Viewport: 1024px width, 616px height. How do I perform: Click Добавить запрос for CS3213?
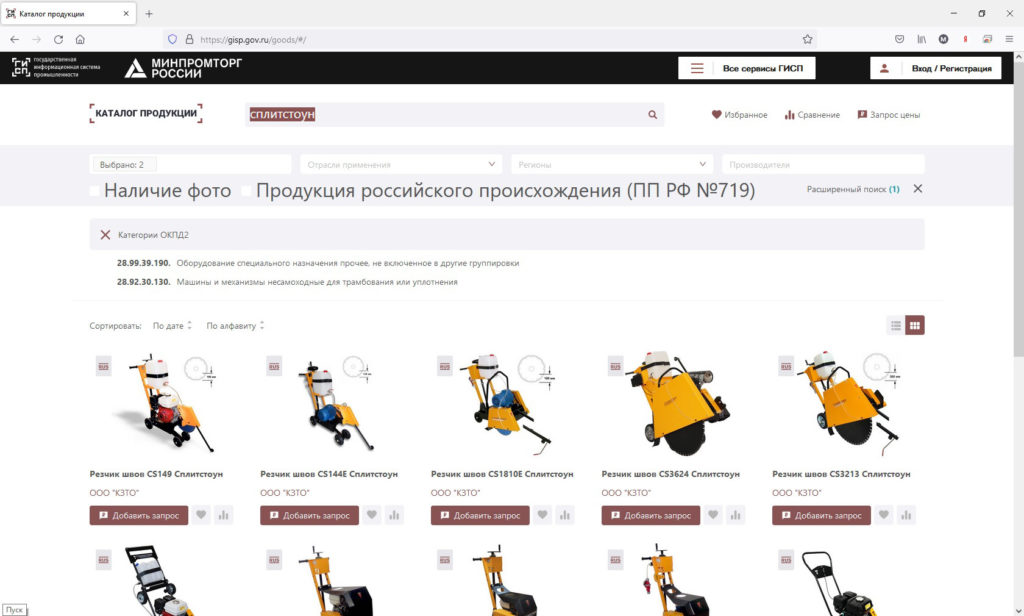click(821, 515)
